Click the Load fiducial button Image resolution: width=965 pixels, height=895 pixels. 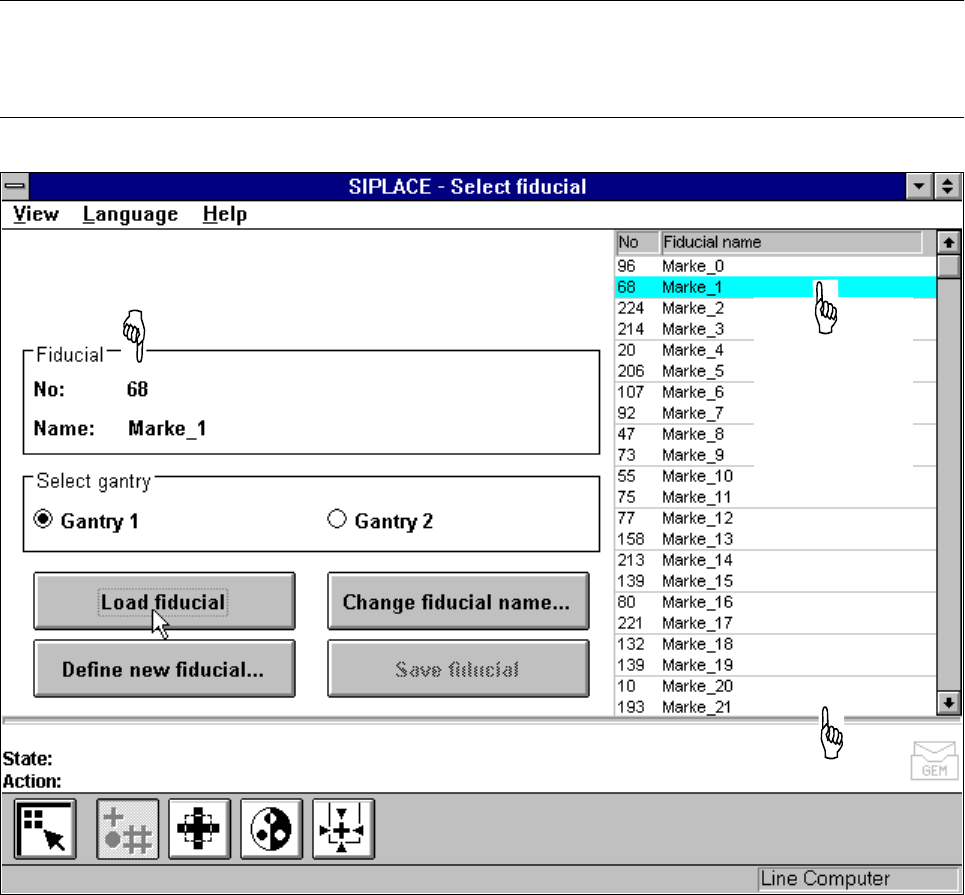click(x=164, y=601)
